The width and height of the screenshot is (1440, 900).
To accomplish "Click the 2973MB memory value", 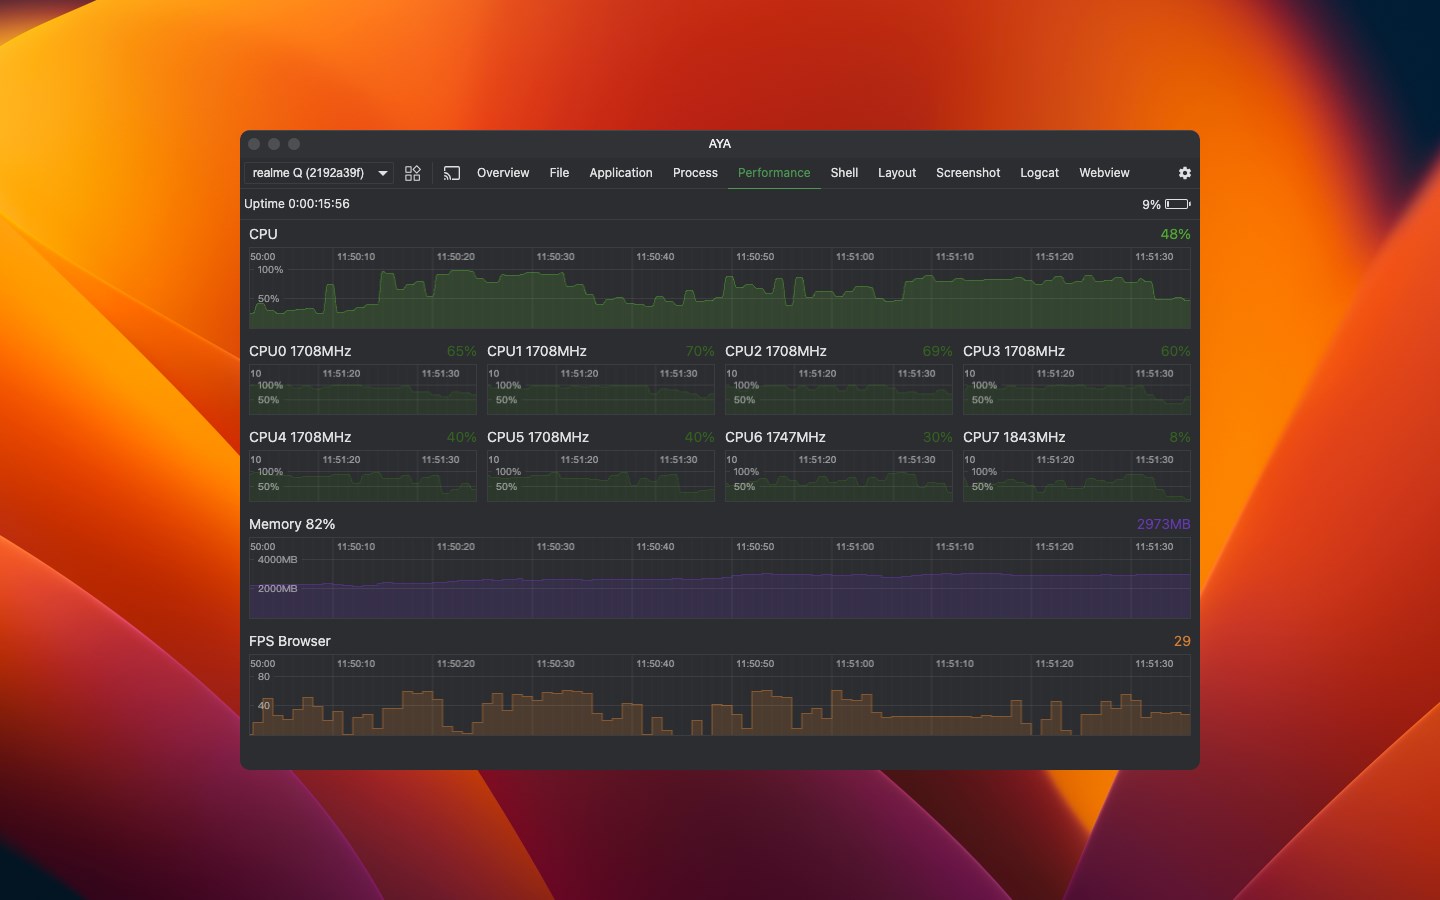I will tap(1163, 524).
